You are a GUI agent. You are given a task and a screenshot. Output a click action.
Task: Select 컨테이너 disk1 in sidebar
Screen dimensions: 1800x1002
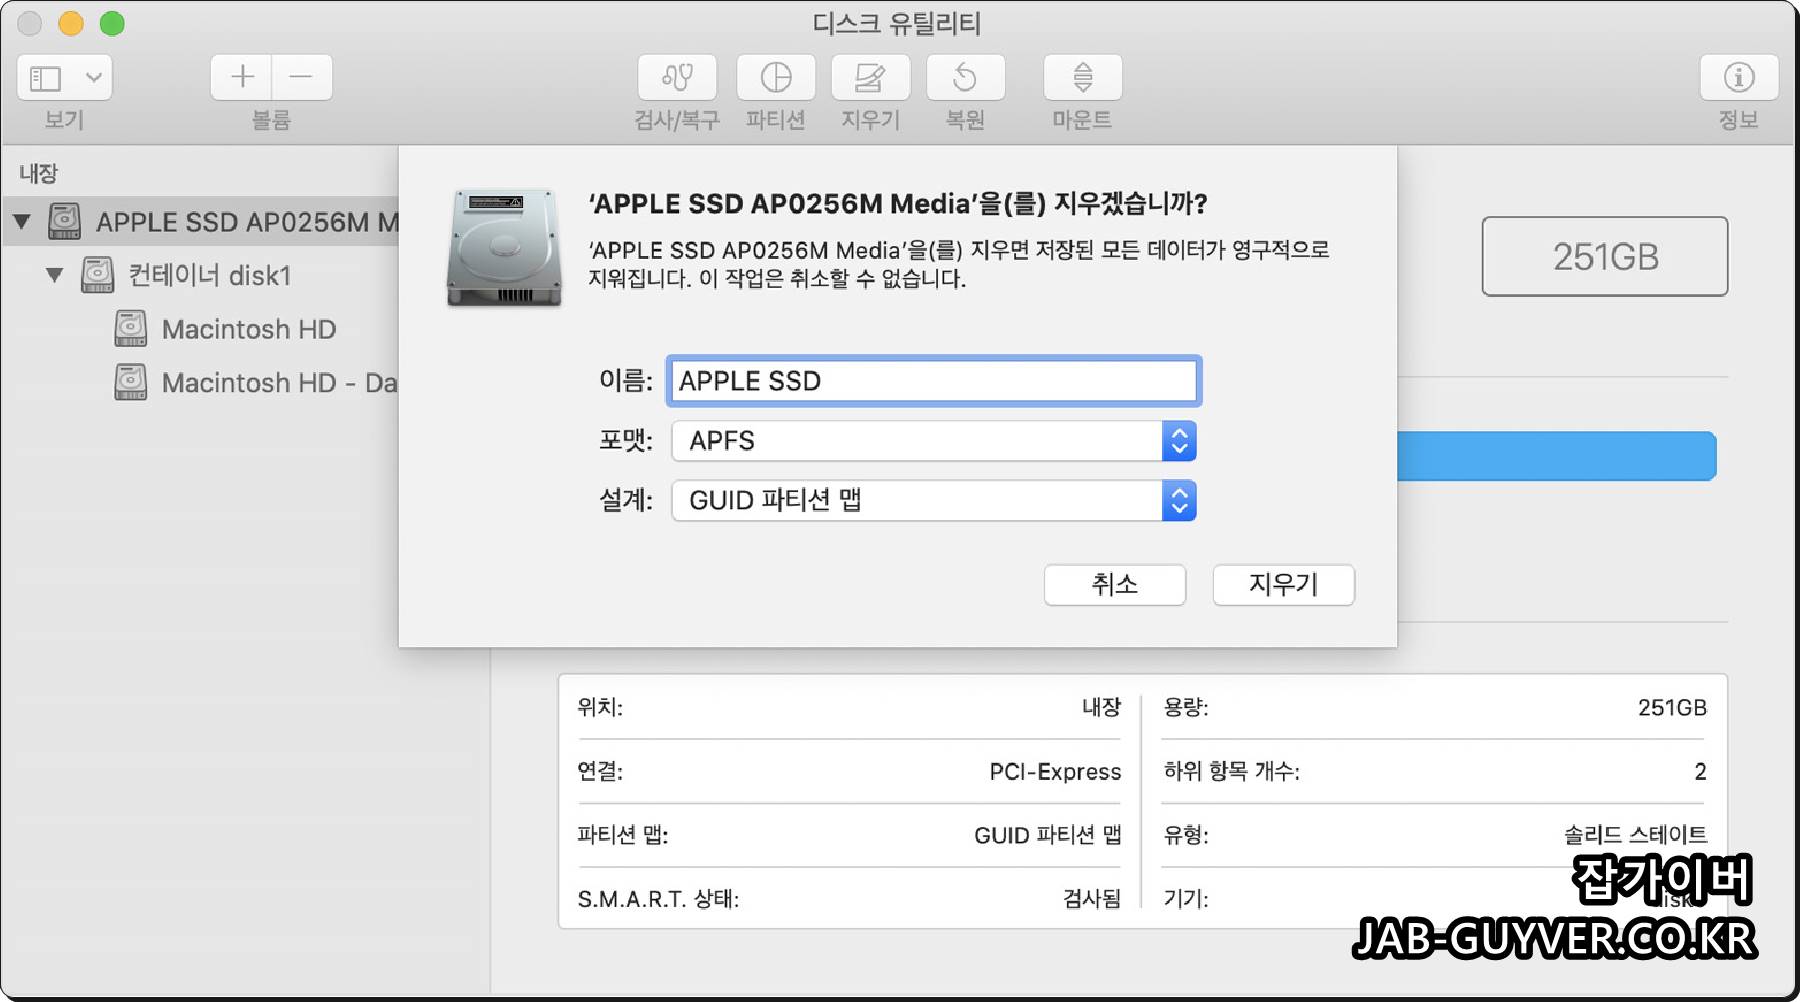tap(210, 275)
